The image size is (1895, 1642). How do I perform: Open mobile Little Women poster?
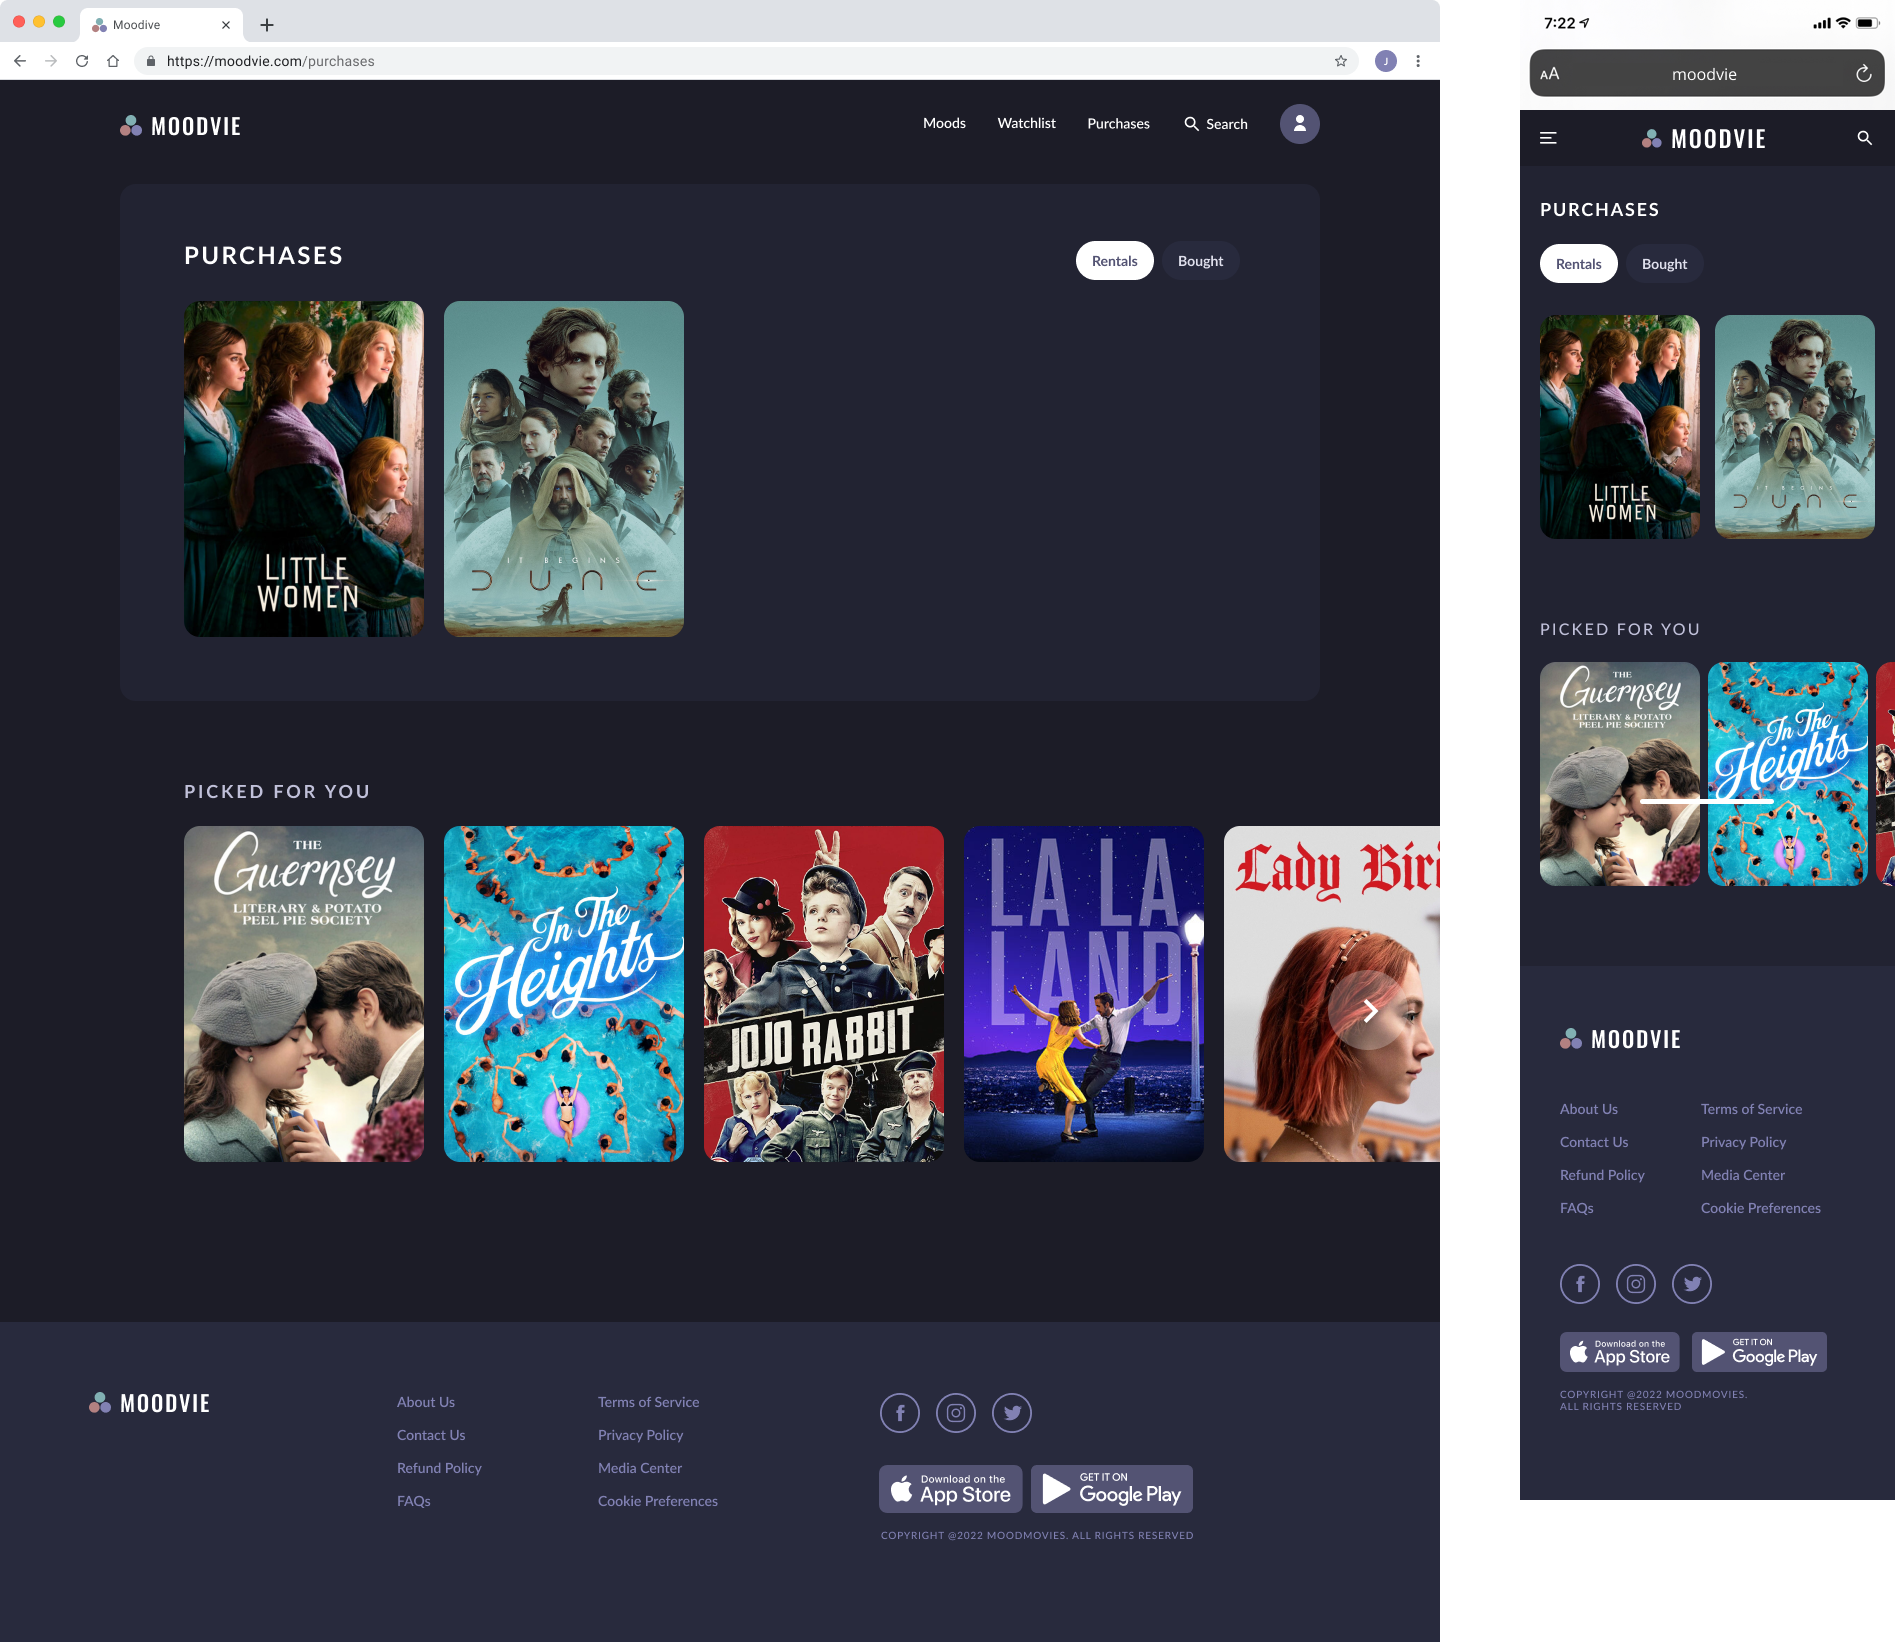(1620, 427)
